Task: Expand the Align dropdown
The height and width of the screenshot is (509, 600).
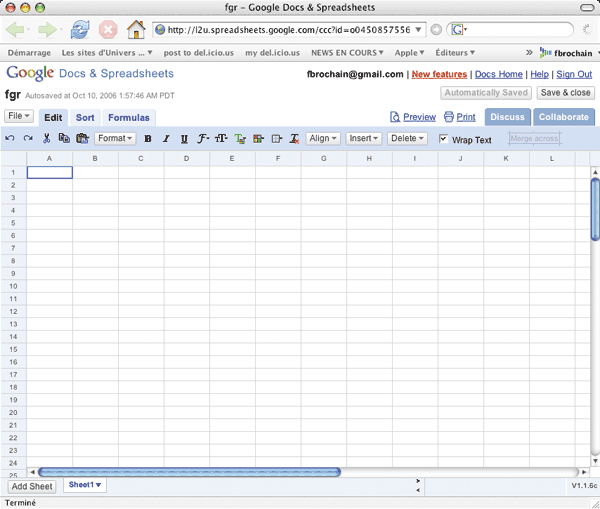Action: [322, 139]
